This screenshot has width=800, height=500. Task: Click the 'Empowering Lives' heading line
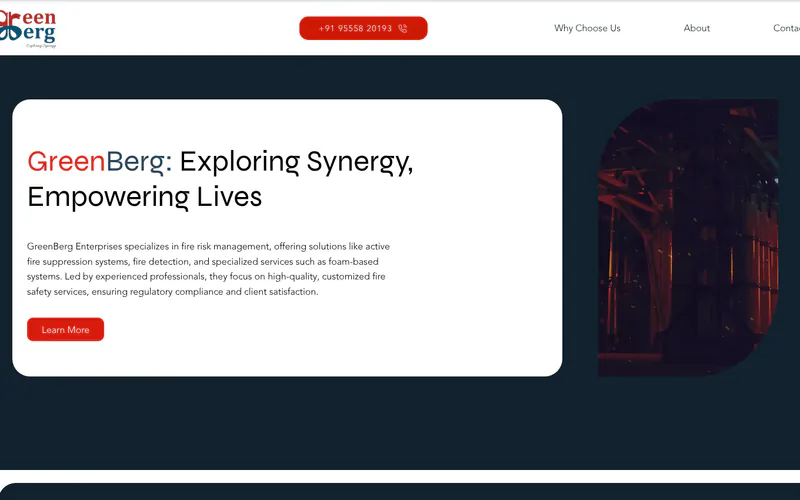[144, 197]
